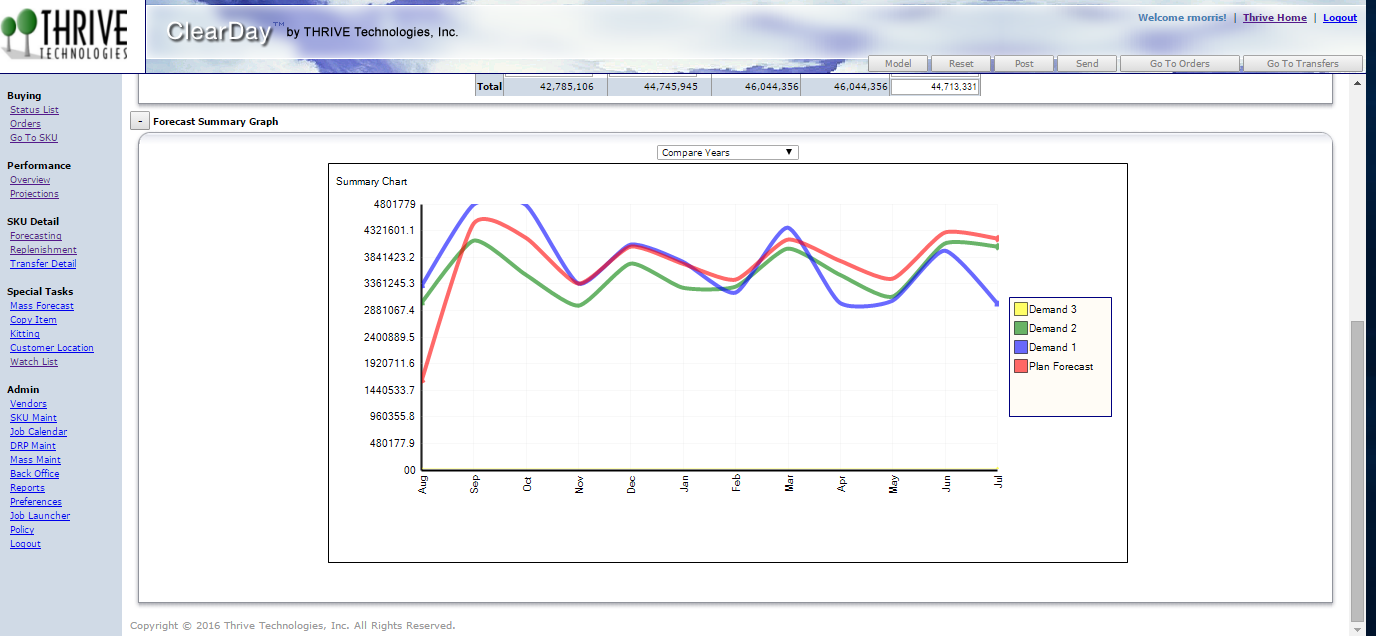1376x636 pixels.
Task: Click the Forecast Summary Graph heading
Action: pos(216,121)
